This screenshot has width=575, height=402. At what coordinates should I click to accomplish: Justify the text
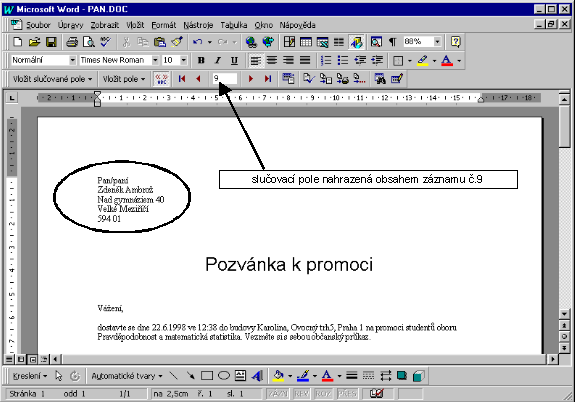[305, 60]
